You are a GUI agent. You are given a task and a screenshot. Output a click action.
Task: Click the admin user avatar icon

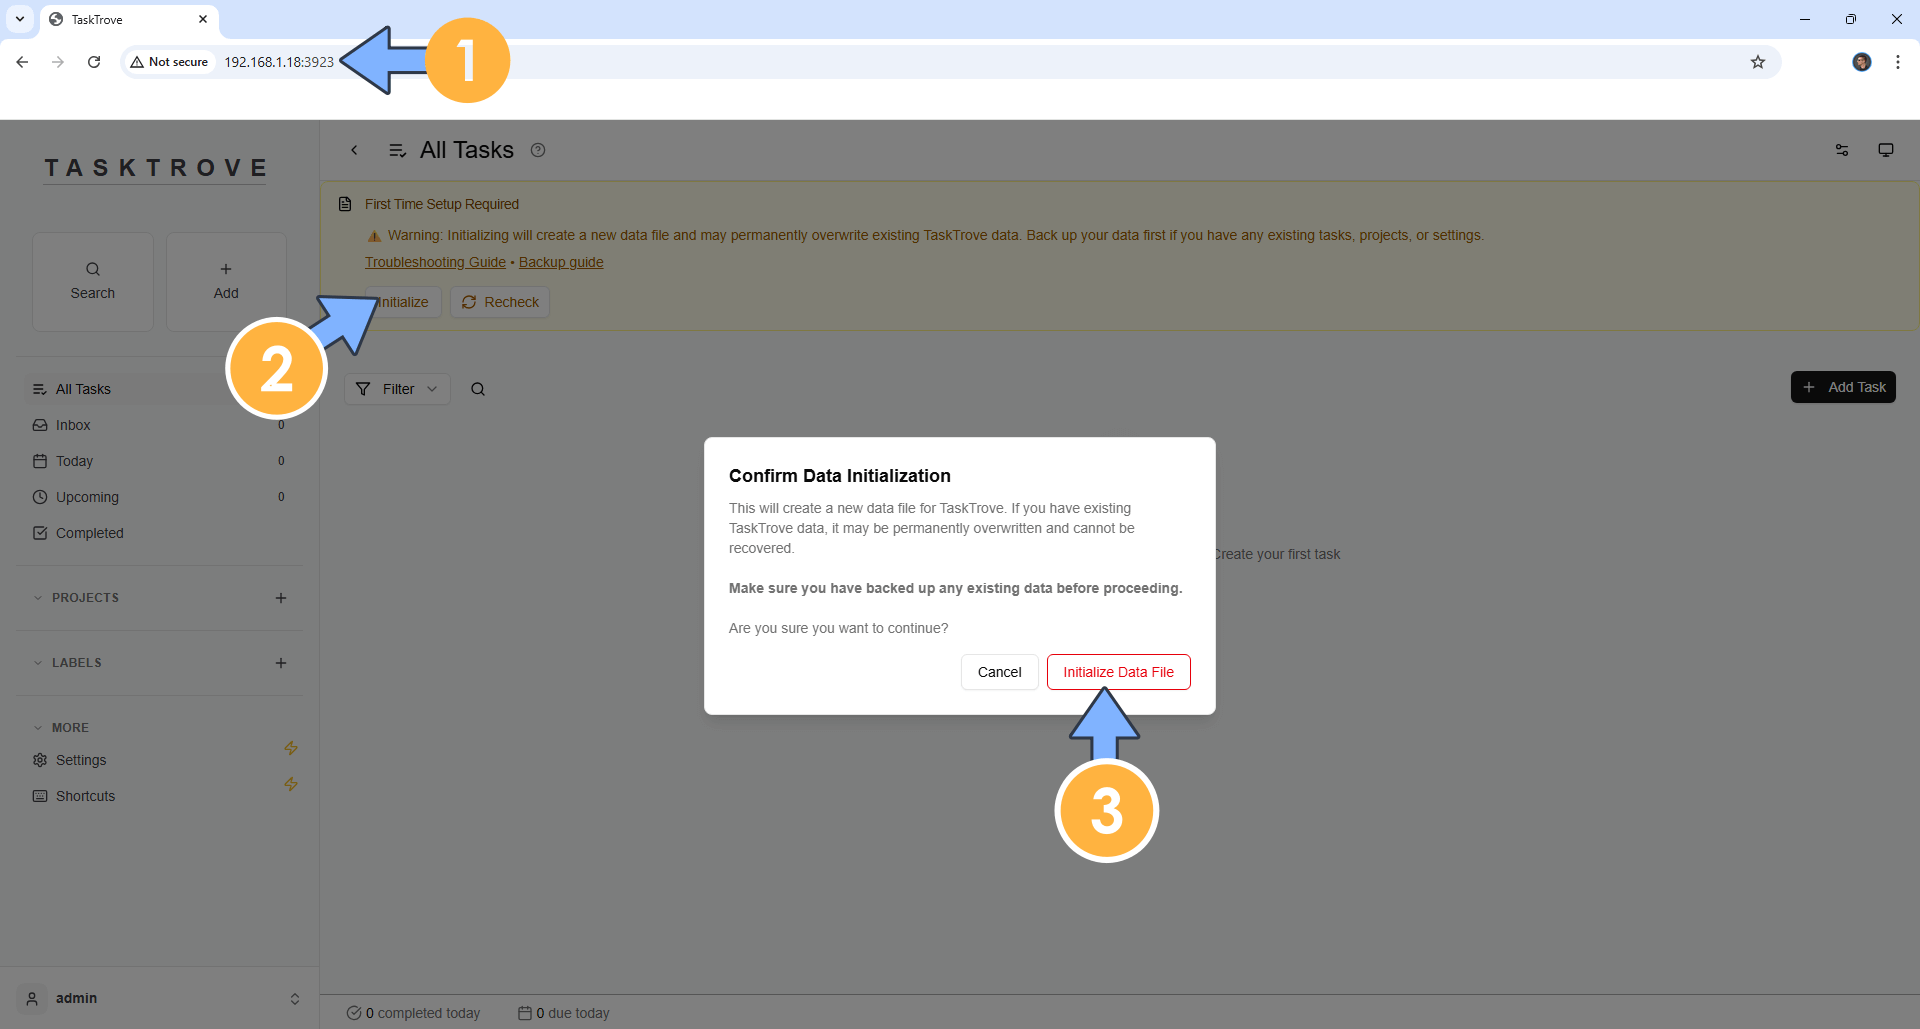coord(32,998)
